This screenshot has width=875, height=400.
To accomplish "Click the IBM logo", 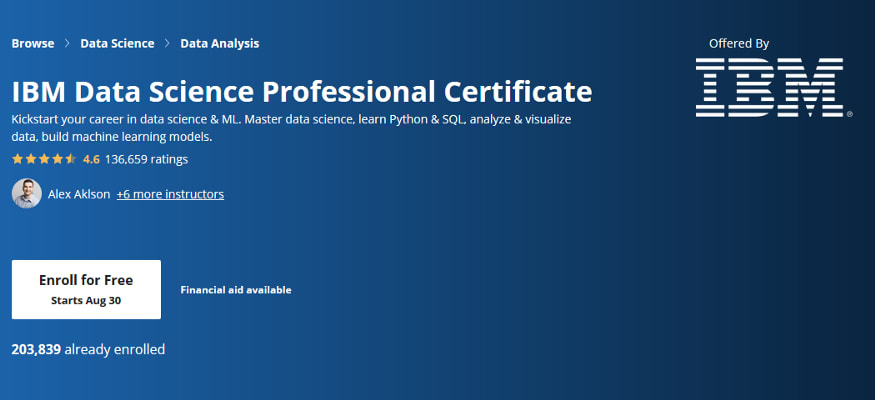I will click(773, 88).
